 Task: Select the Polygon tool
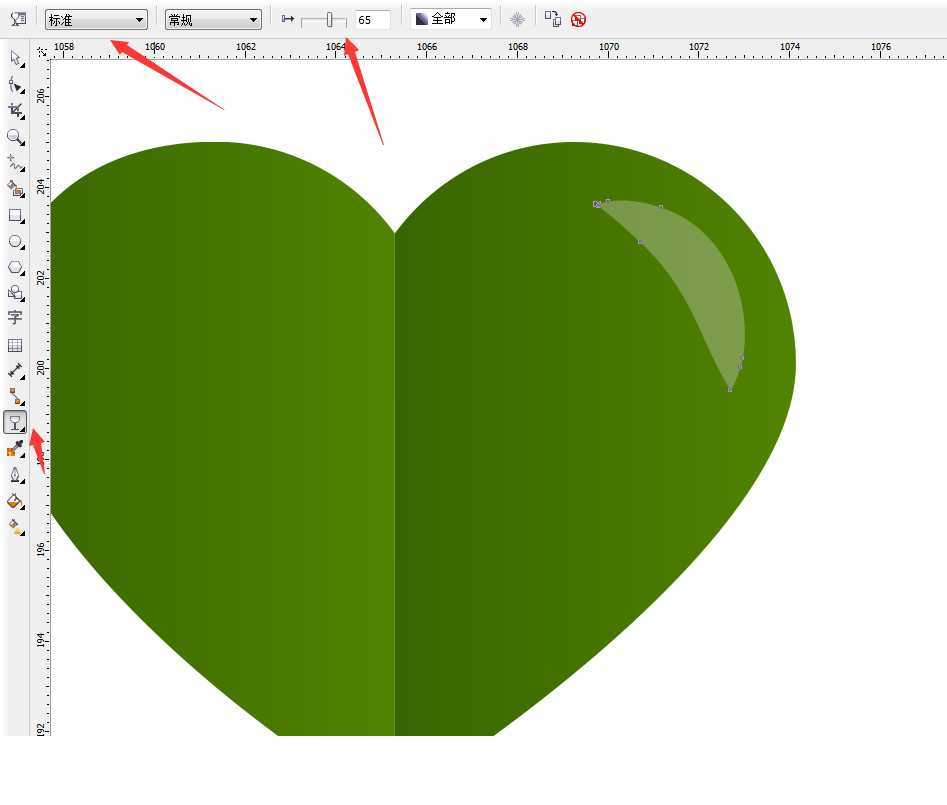pyautogui.click(x=15, y=267)
